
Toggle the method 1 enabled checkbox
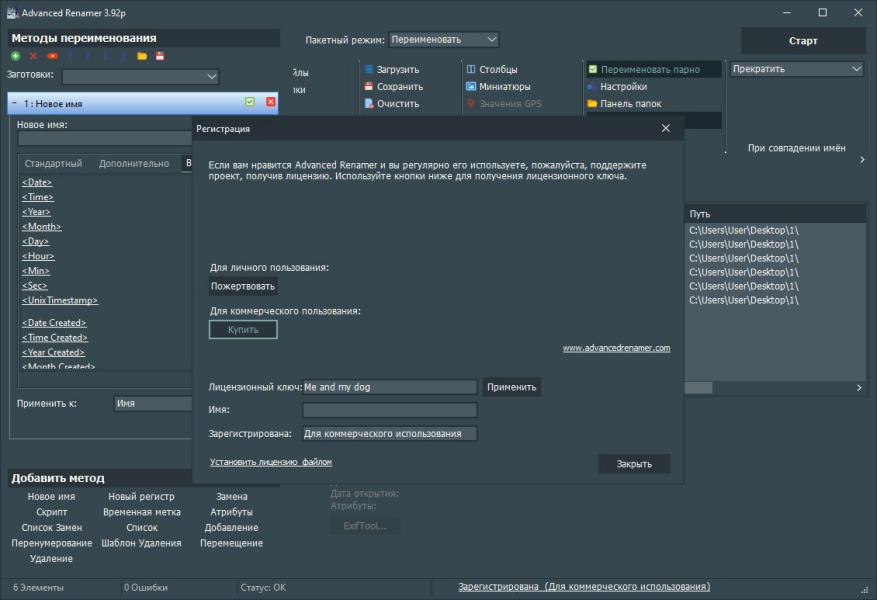(x=250, y=102)
